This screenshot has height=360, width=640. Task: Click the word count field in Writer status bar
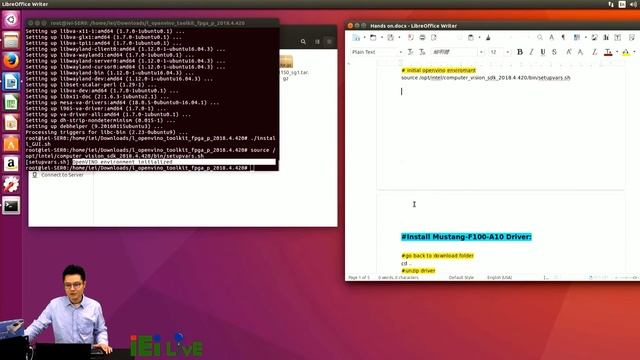[x=398, y=278]
